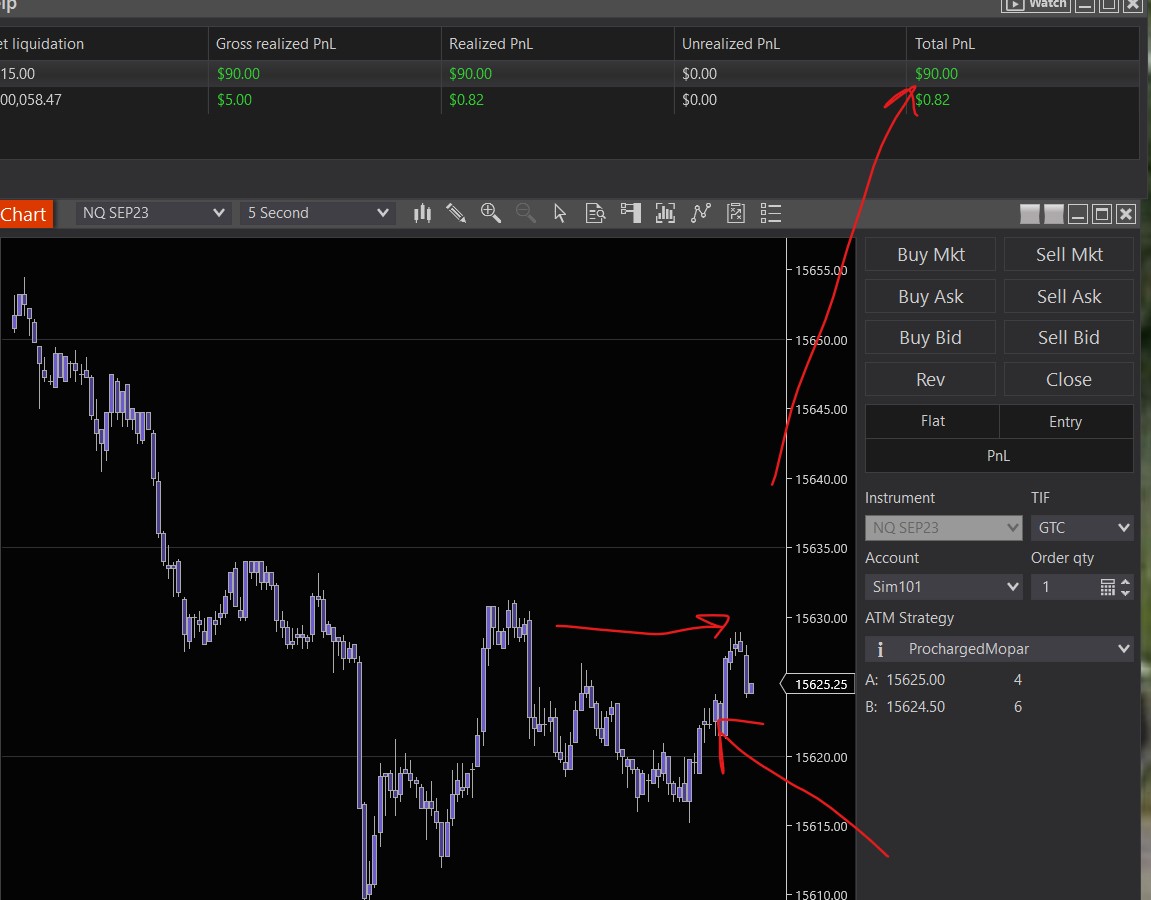Select the Chart tab label
Screen dimensions: 1151x900
pyautogui.click(x=23, y=214)
